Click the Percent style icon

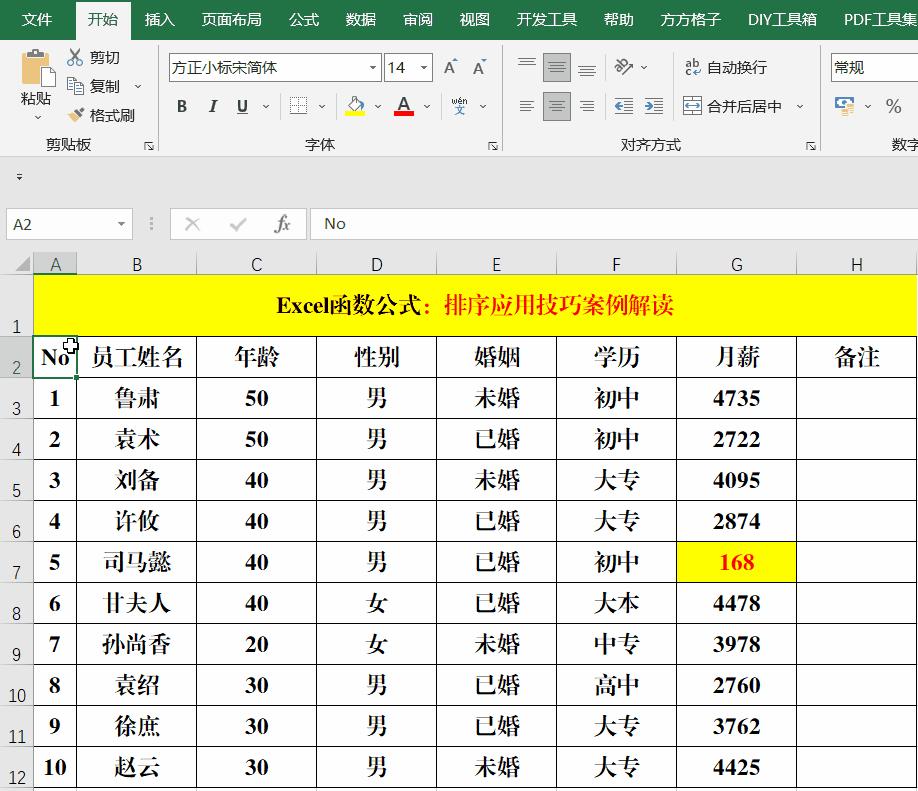pos(893,105)
